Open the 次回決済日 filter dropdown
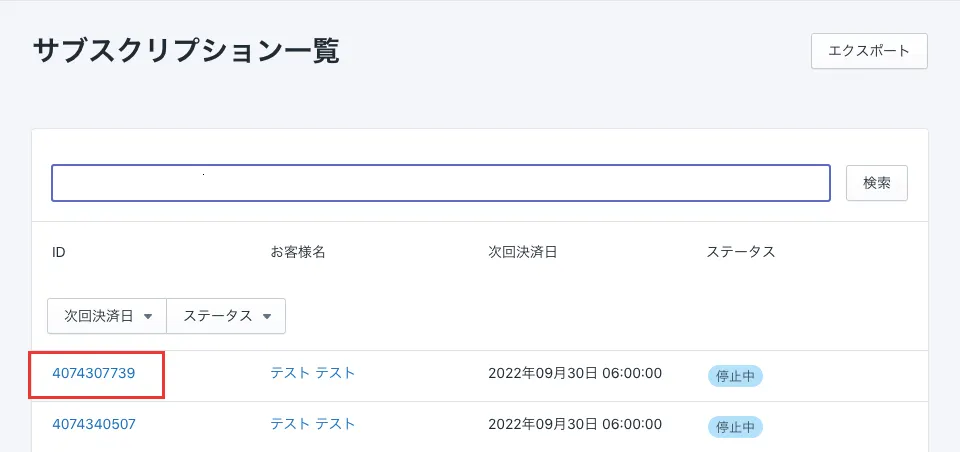 [x=107, y=316]
